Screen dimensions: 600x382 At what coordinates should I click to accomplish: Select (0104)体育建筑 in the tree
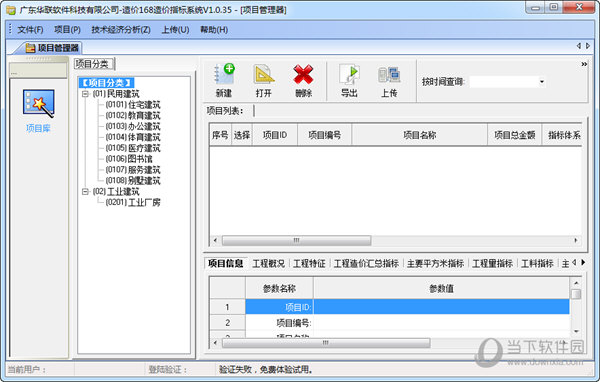[x=133, y=137]
